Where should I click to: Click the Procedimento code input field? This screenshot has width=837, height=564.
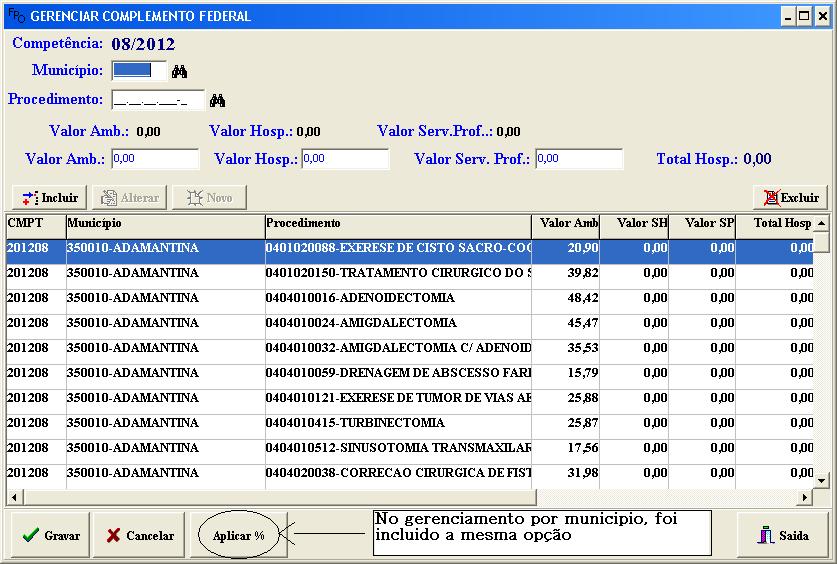(157, 100)
